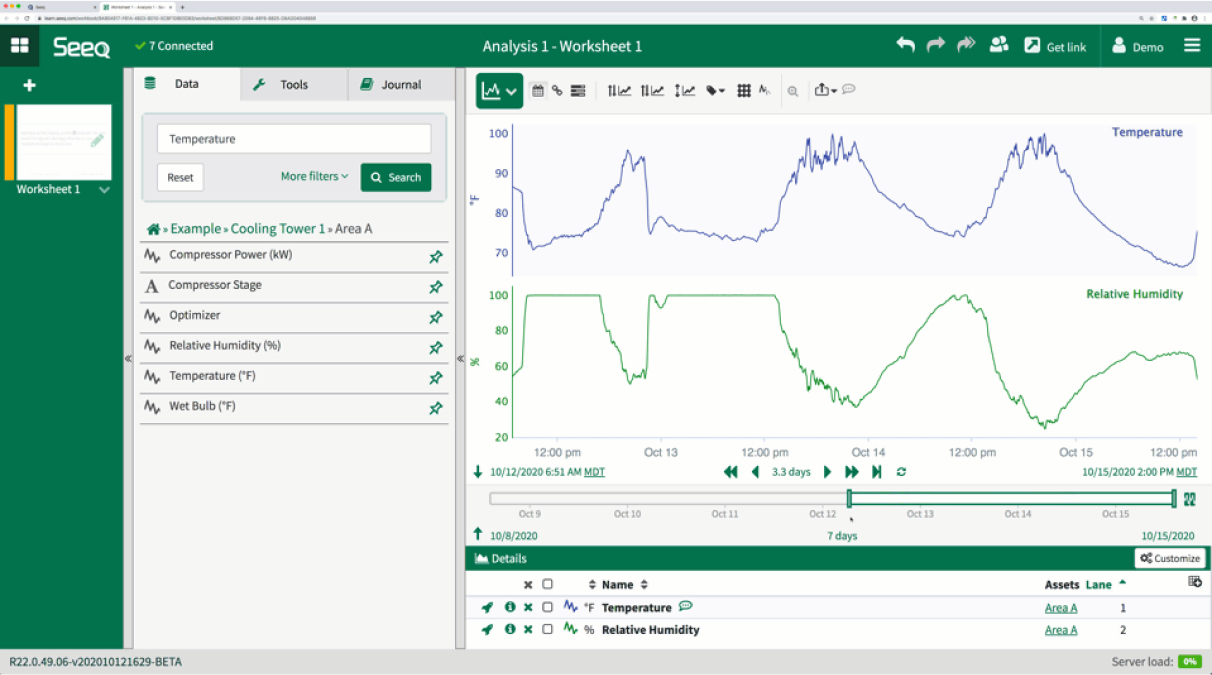The width and height of the screenshot is (1212, 675).
Task: Click the investigate range binoculars-style icon
Action: 1190,499
